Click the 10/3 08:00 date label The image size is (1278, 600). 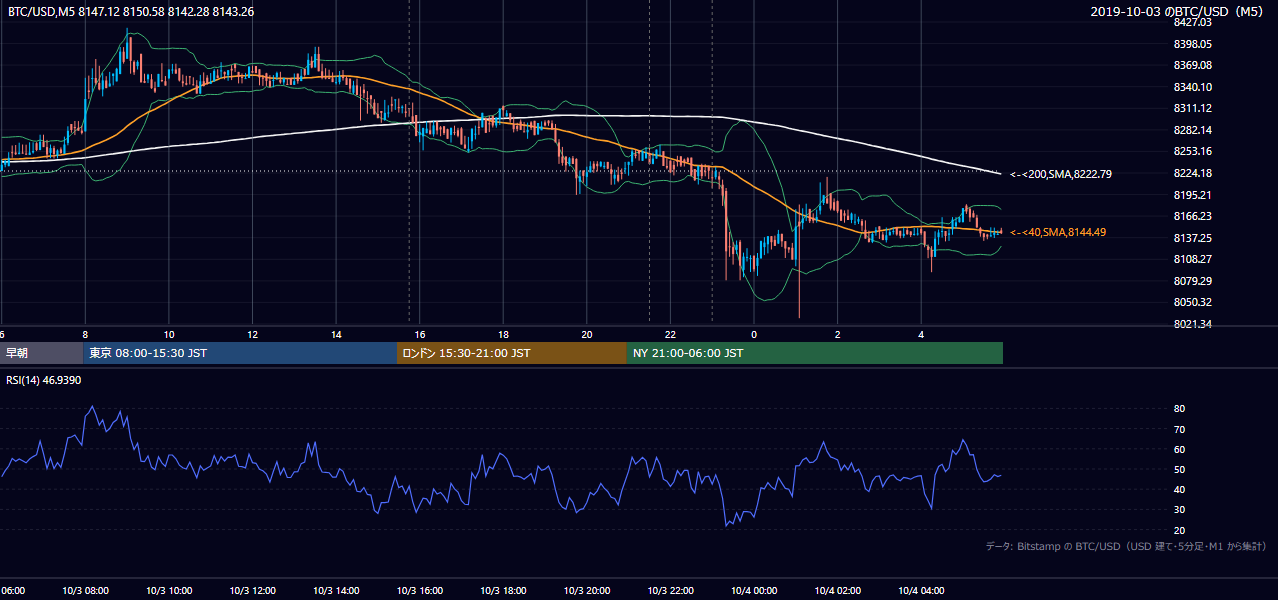pos(85,590)
